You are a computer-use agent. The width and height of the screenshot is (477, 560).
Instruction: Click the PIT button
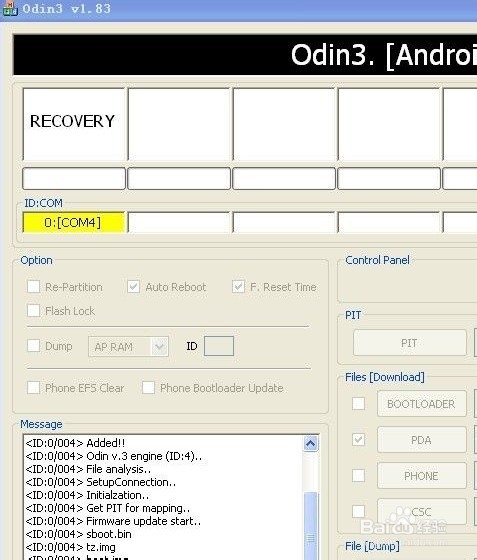pos(410,343)
